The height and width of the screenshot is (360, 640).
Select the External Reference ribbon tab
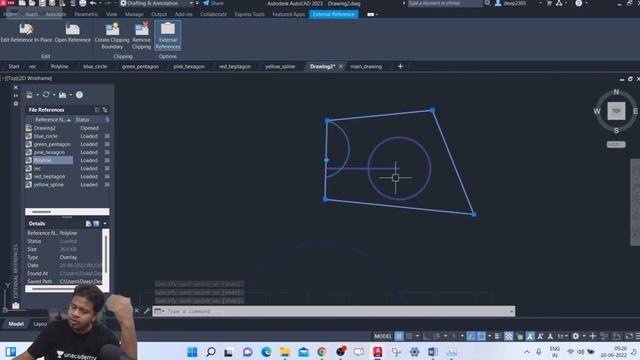tap(333, 14)
